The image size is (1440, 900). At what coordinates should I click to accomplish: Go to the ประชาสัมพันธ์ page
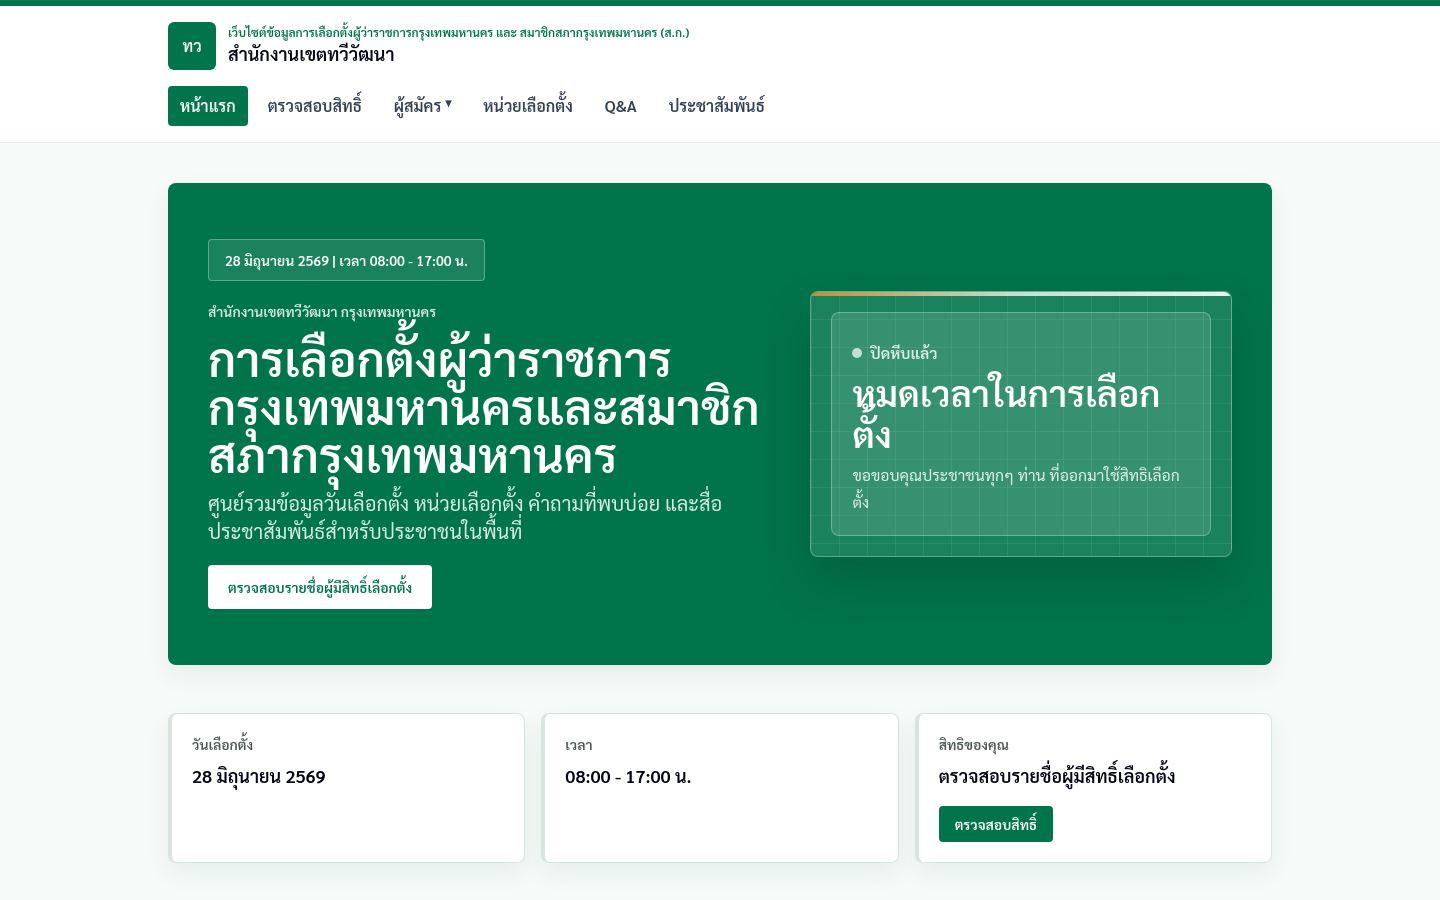(717, 106)
